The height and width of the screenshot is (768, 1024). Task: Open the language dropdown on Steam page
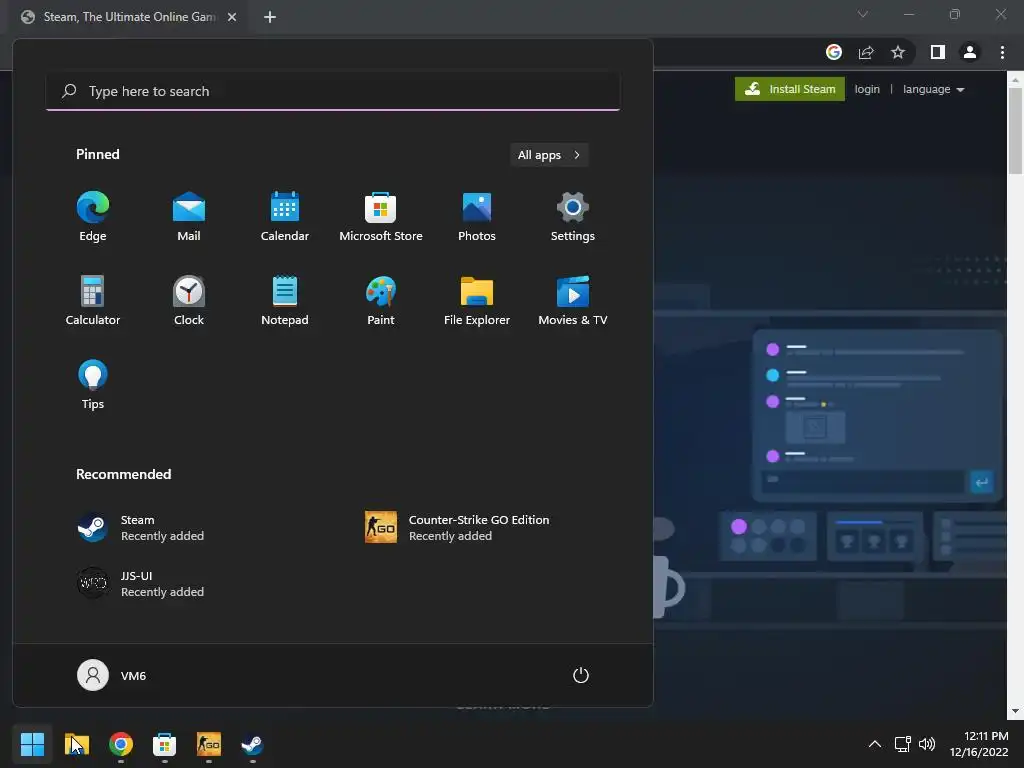point(933,89)
